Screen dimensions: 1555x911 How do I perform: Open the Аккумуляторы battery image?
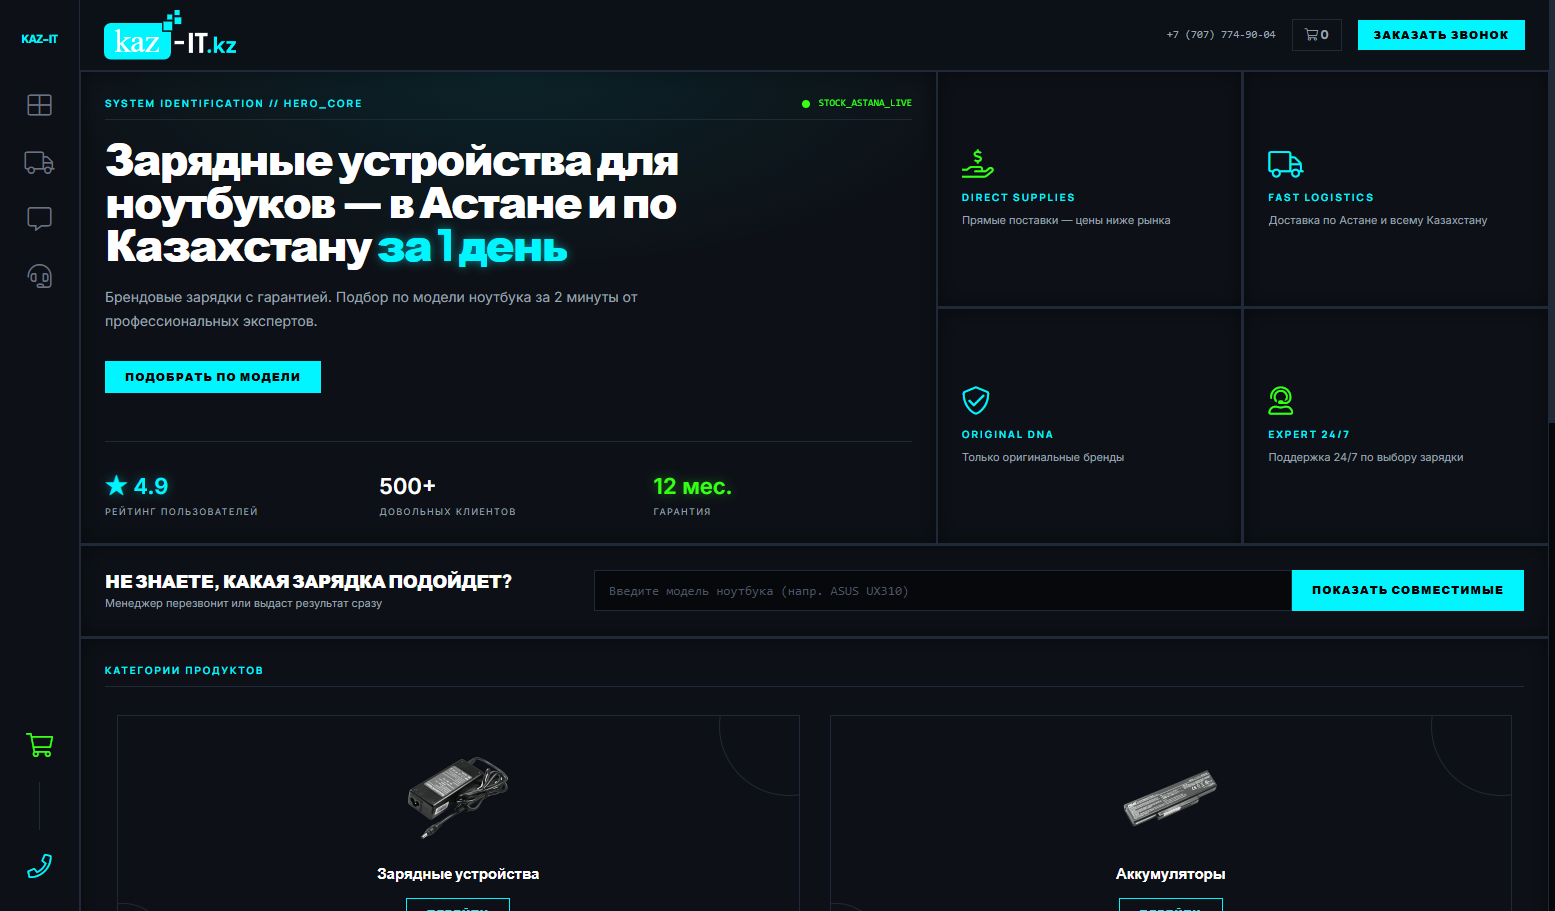(x=1170, y=797)
